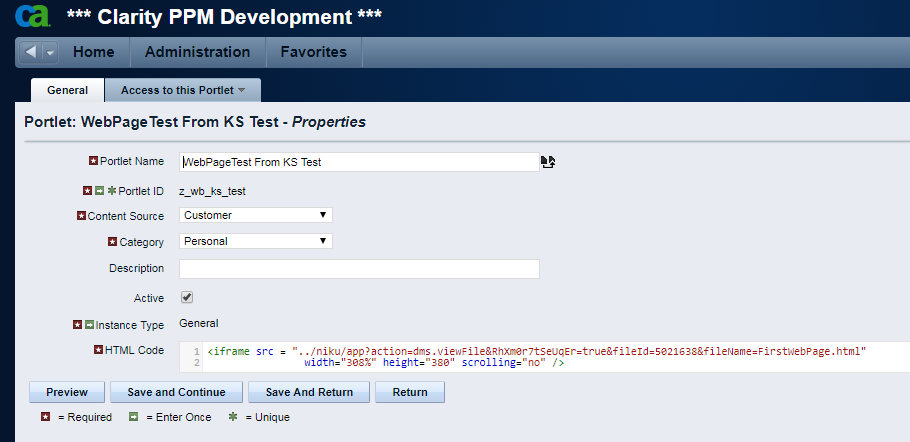Open the Favorites menu
The width and height of the screenshot is (910, 442).
tap(313, 52)
